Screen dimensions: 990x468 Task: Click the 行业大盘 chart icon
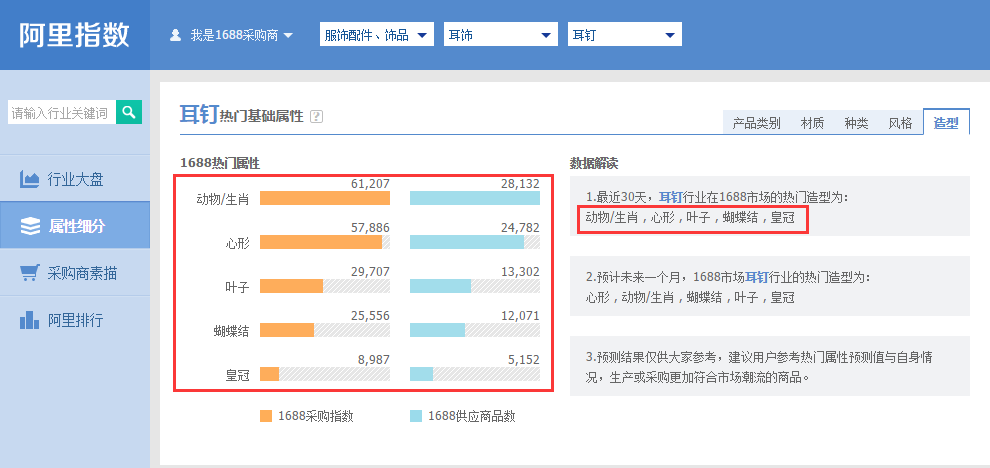pos(30,180)
